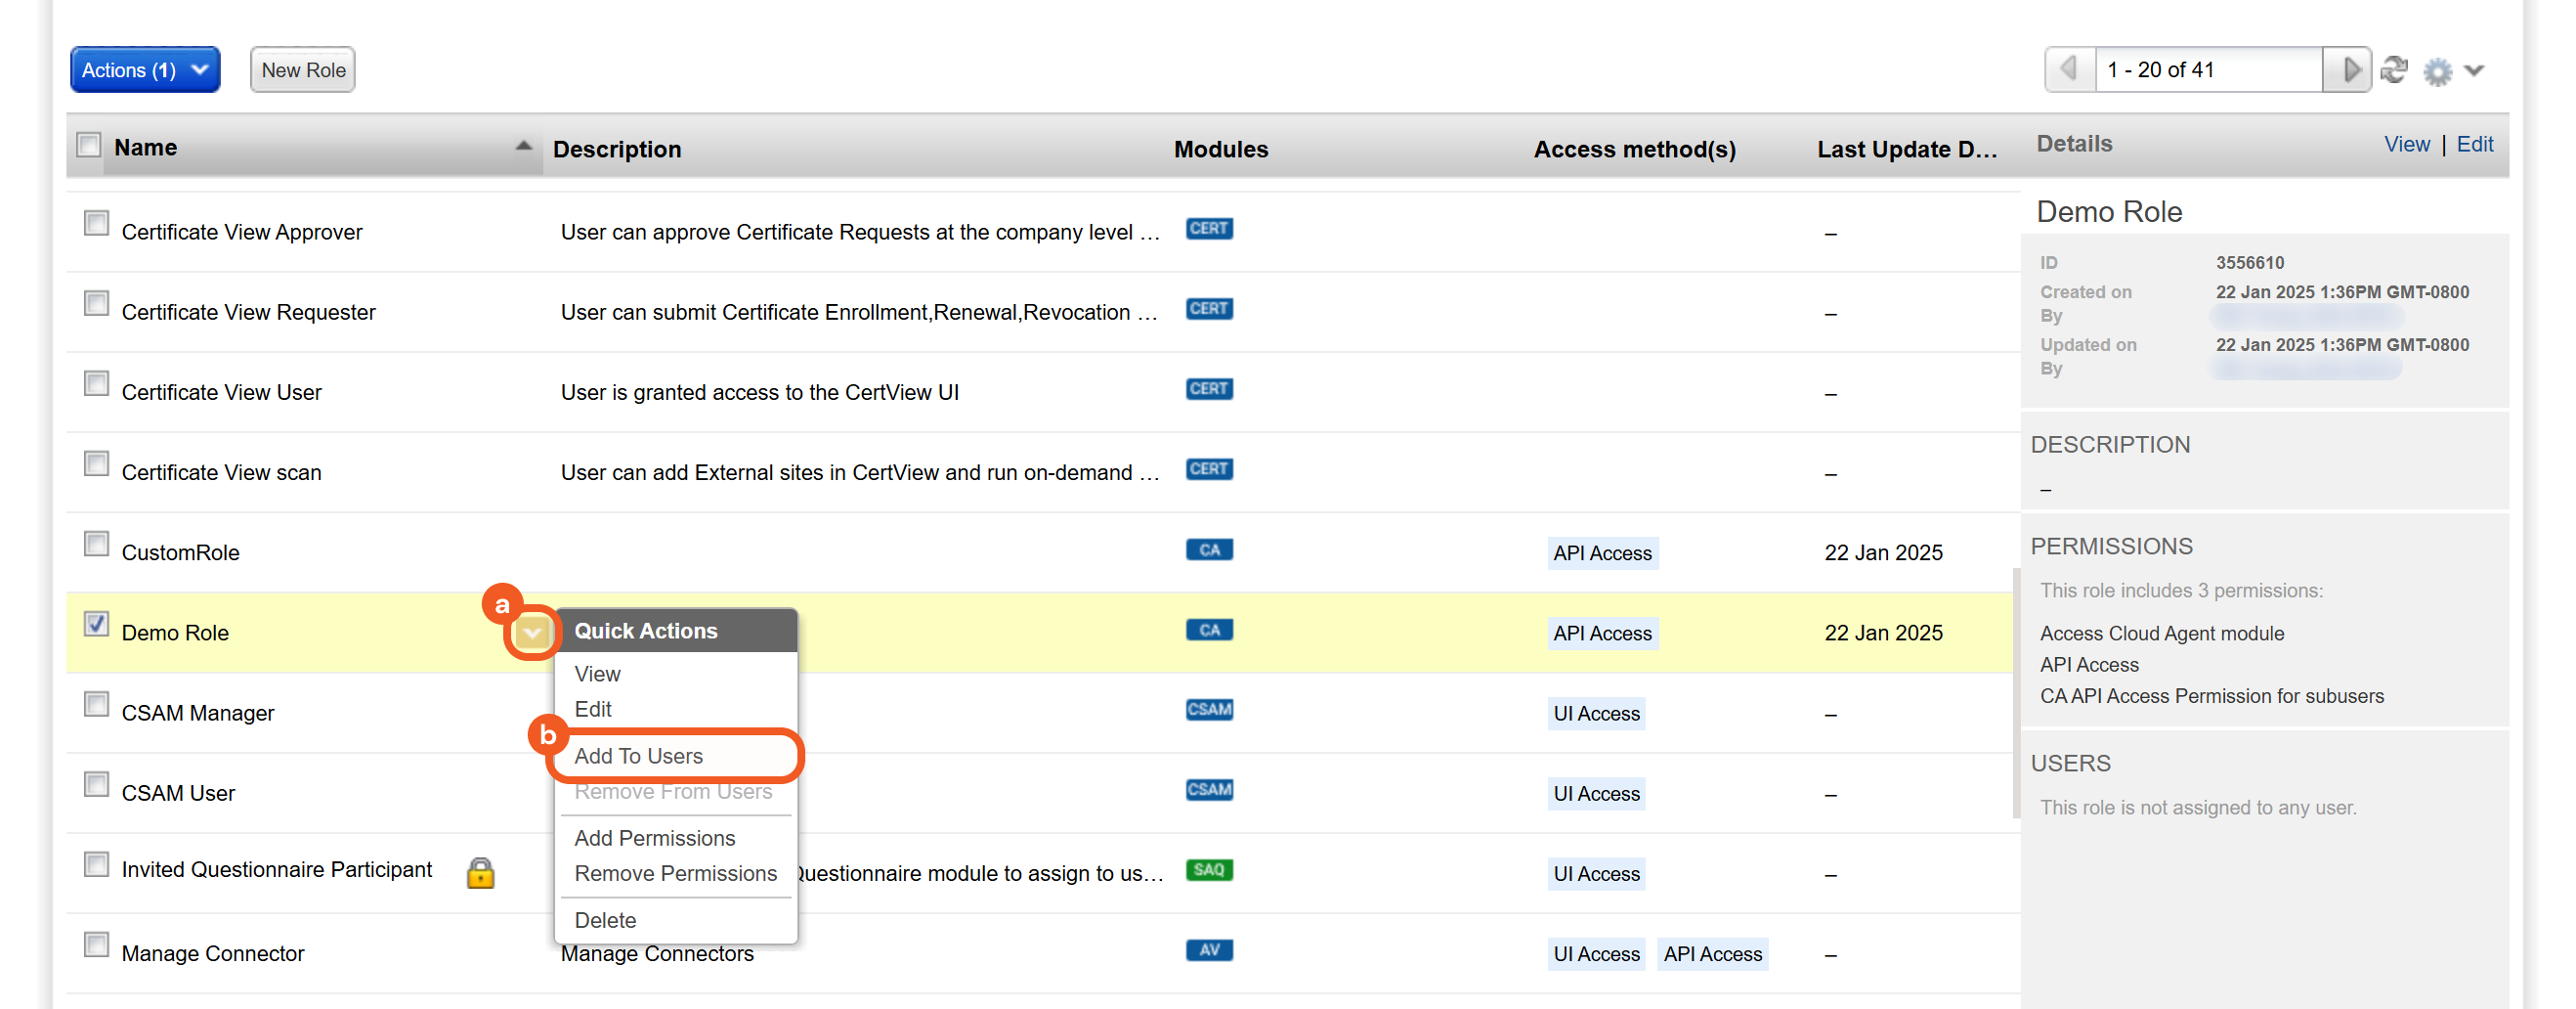The image size is (2576, 1009).
Task: Expand the Demo Role quick actions arrow
Action: tap(532, 632)
